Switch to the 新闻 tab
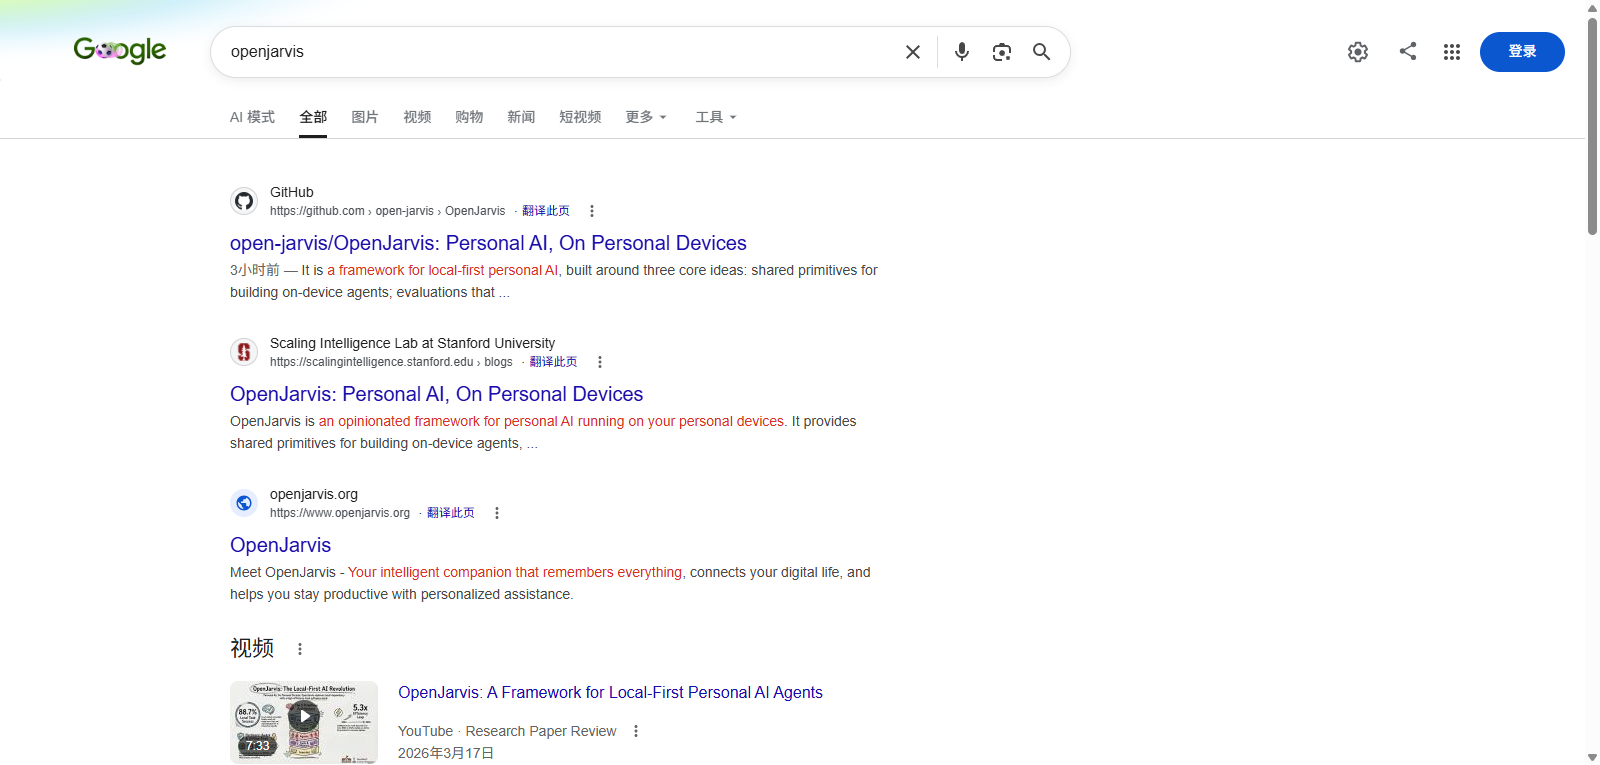This screenshot has height=765, width=1600. click(x=521, y=117)
